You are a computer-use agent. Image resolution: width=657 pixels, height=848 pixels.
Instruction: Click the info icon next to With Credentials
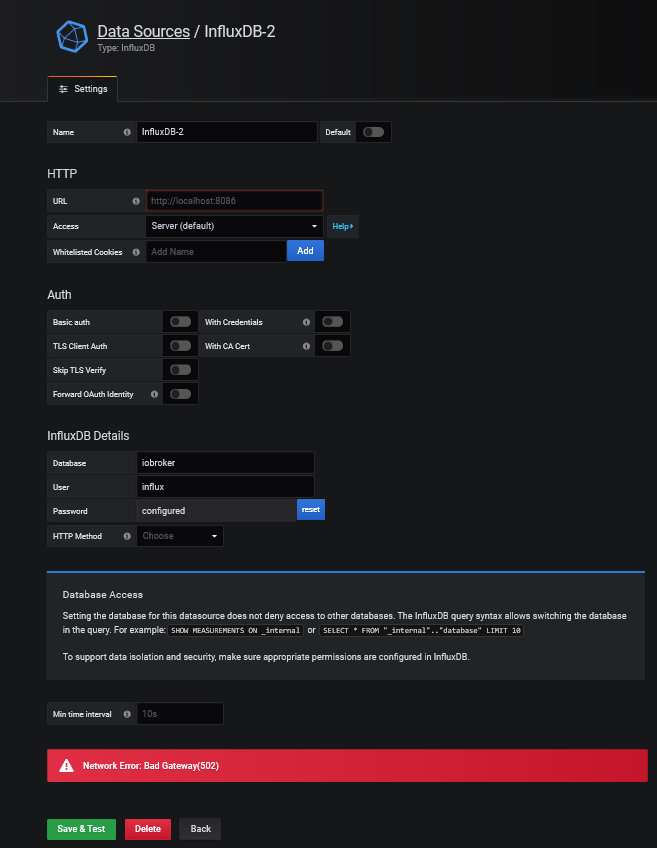(307, 322)
